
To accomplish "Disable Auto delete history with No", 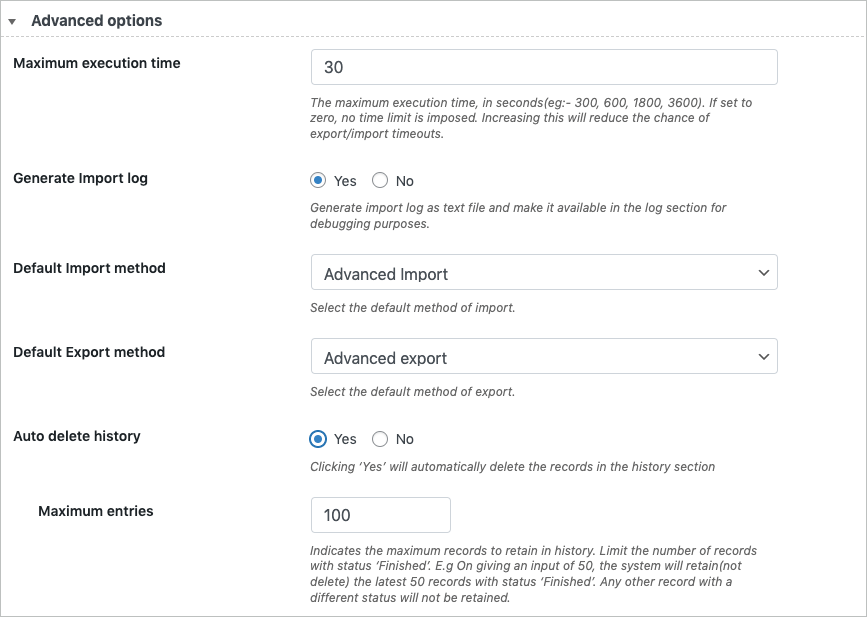I will 380,439.
